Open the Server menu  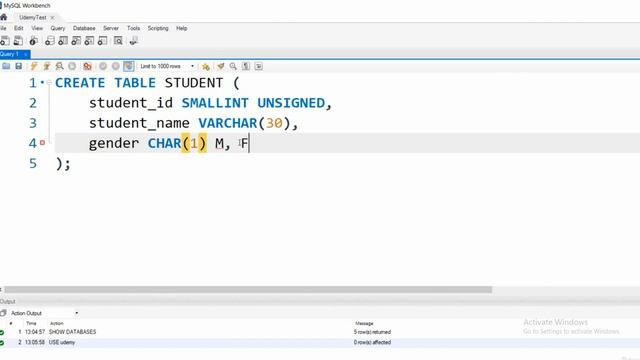click(x=111, y=28)
